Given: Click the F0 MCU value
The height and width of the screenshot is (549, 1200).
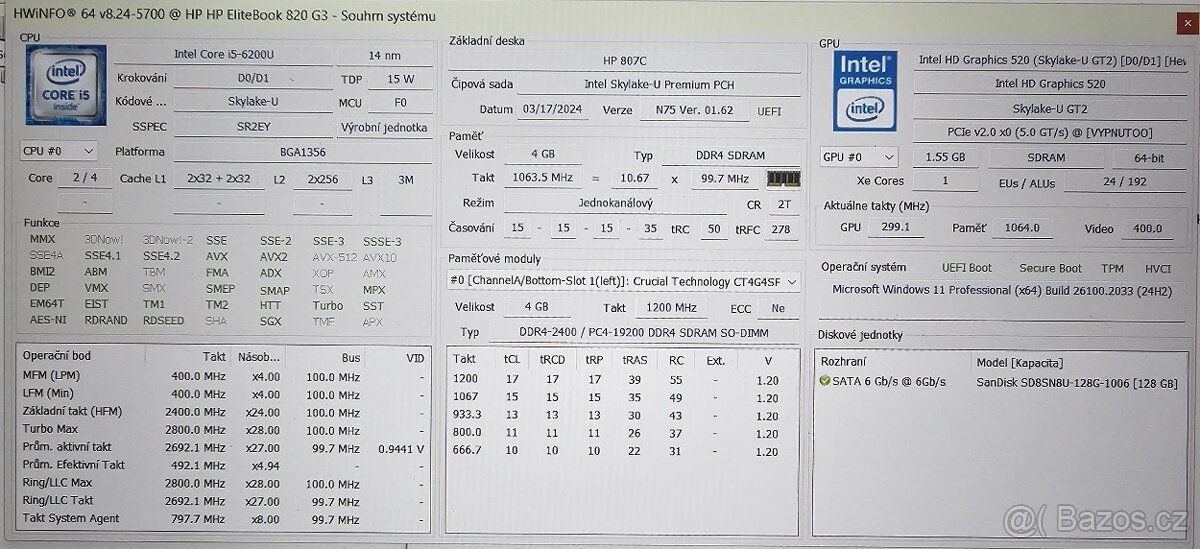Looking at the screenshot, I should coord(400,102).
